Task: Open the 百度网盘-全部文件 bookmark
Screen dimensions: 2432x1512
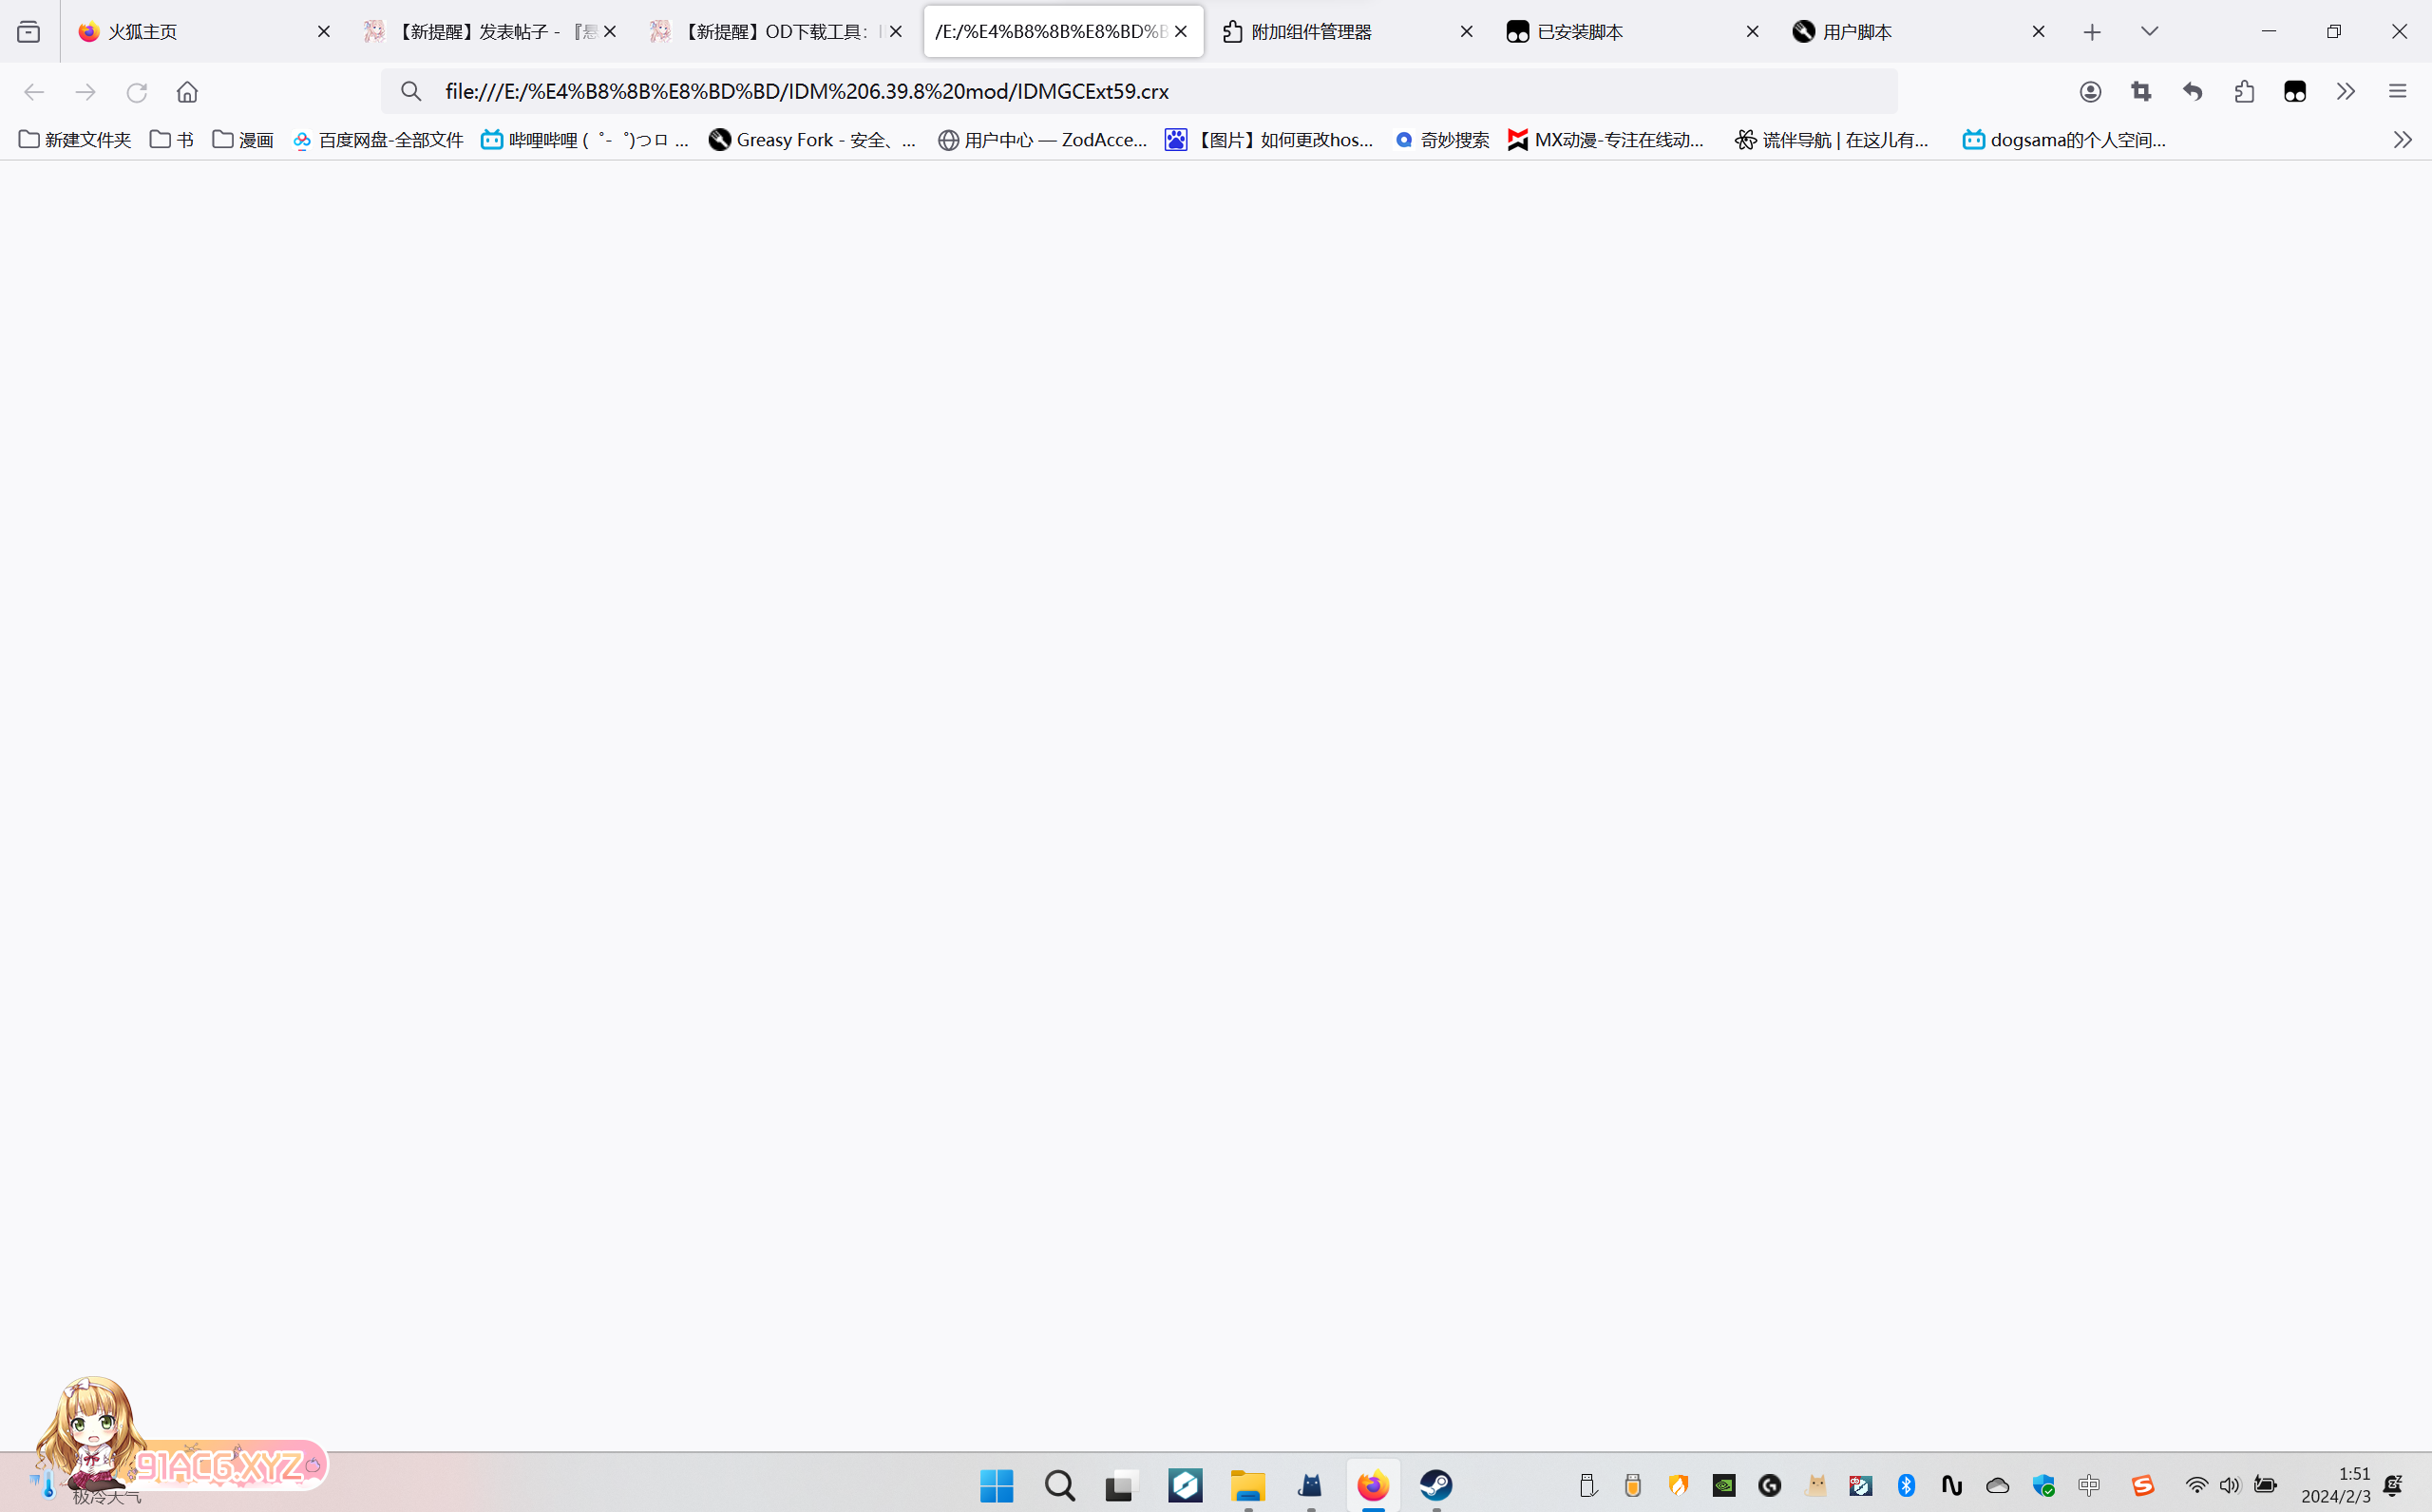Action: pos(378,140)
